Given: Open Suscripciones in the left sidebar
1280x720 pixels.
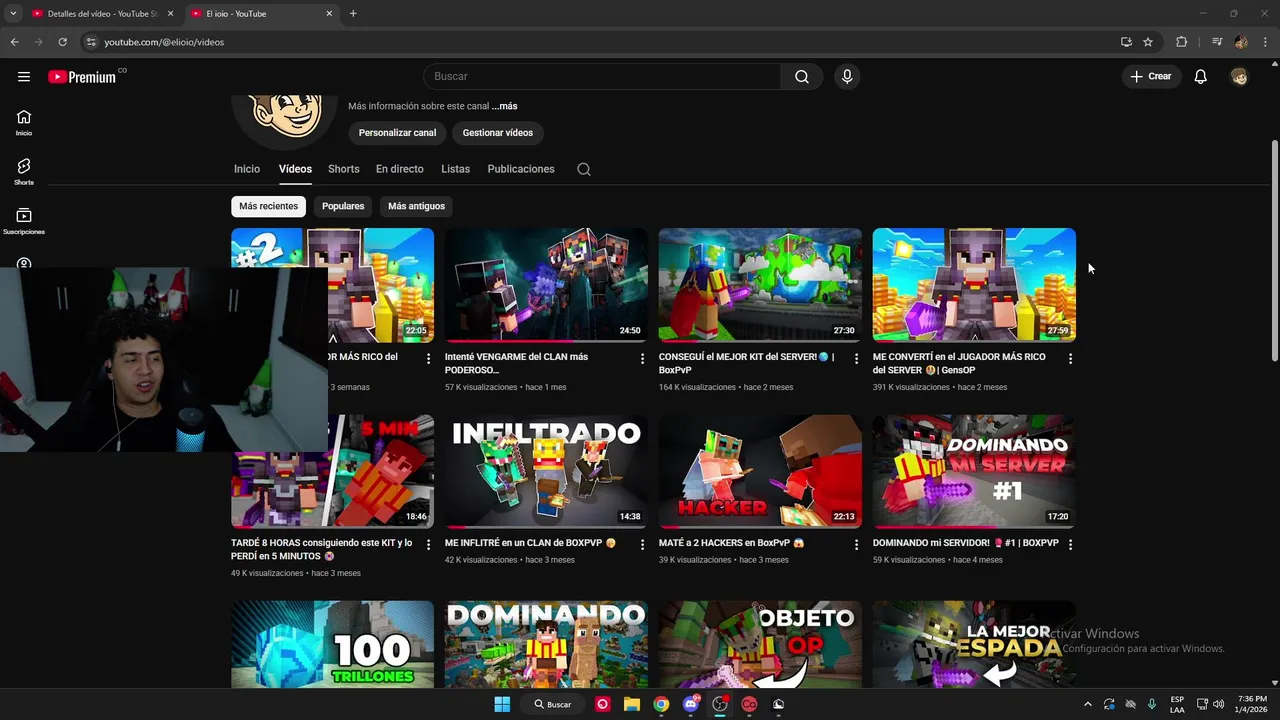Looking at the screenshot, I should (24, 221).
